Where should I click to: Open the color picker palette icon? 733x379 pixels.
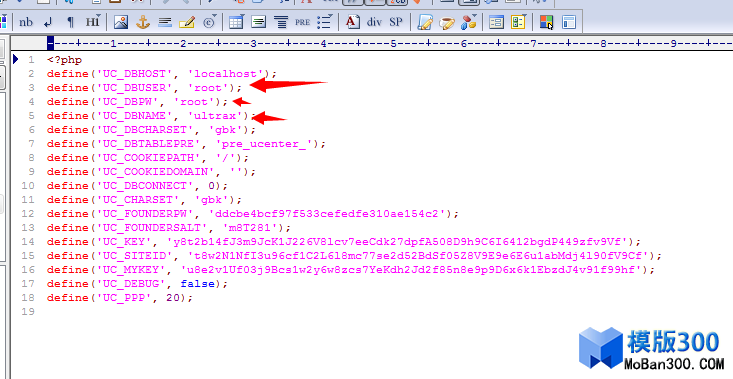tap(546, 22)
